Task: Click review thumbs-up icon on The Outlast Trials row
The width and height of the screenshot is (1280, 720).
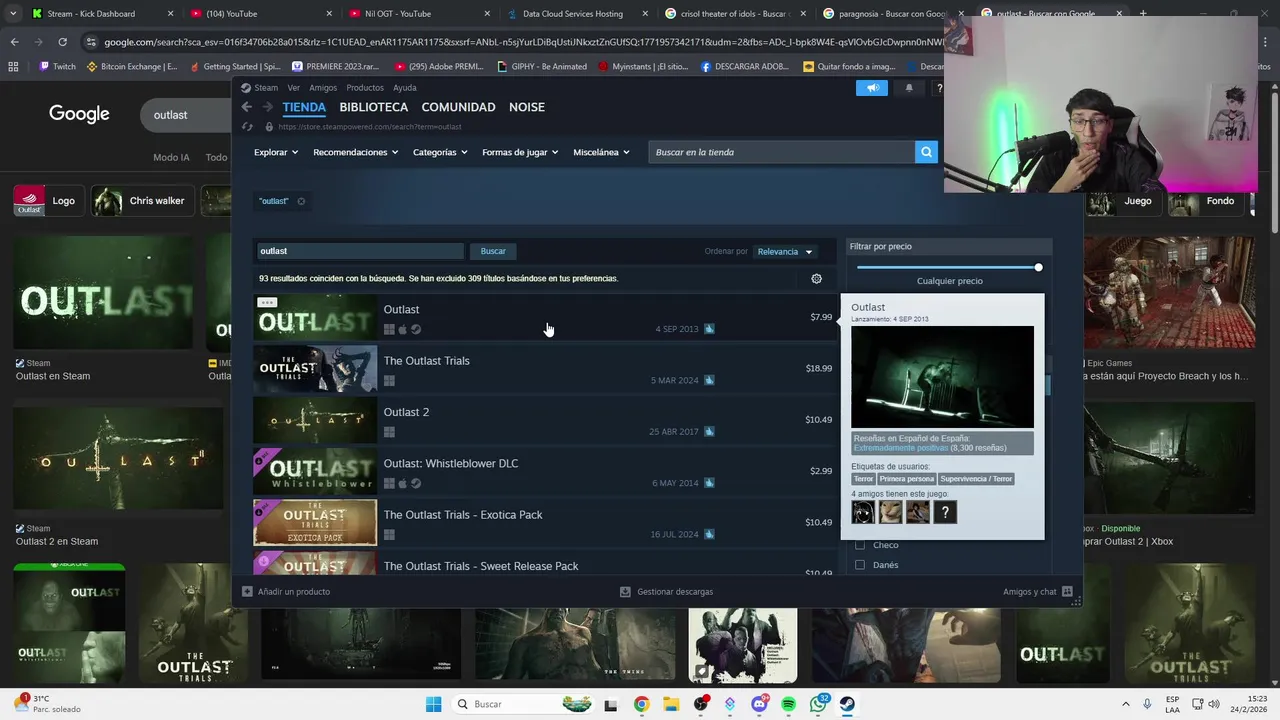Action: click(709, 380)
